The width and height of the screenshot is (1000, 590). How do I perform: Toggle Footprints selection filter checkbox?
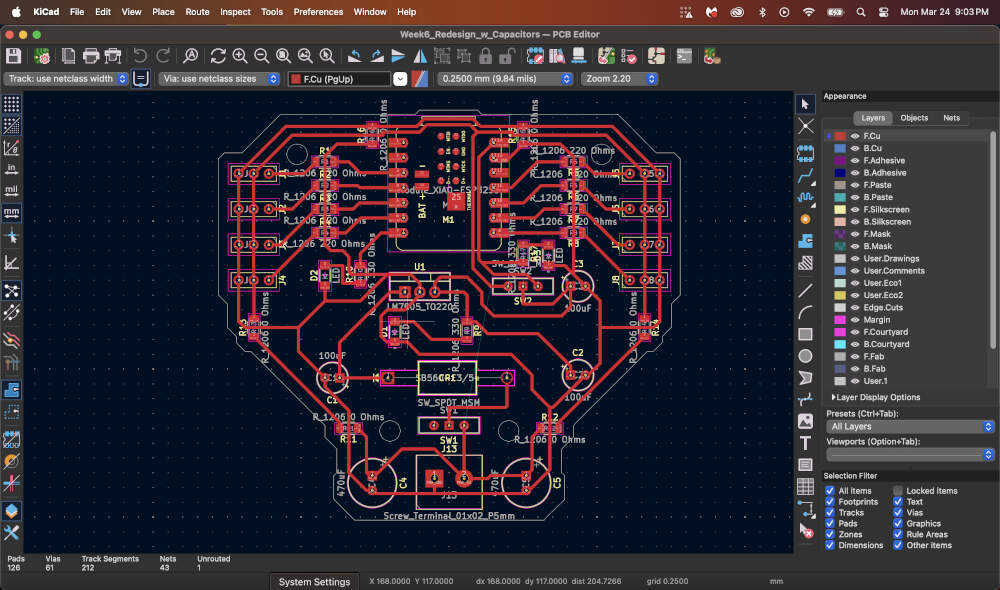(x=830, y=501)
